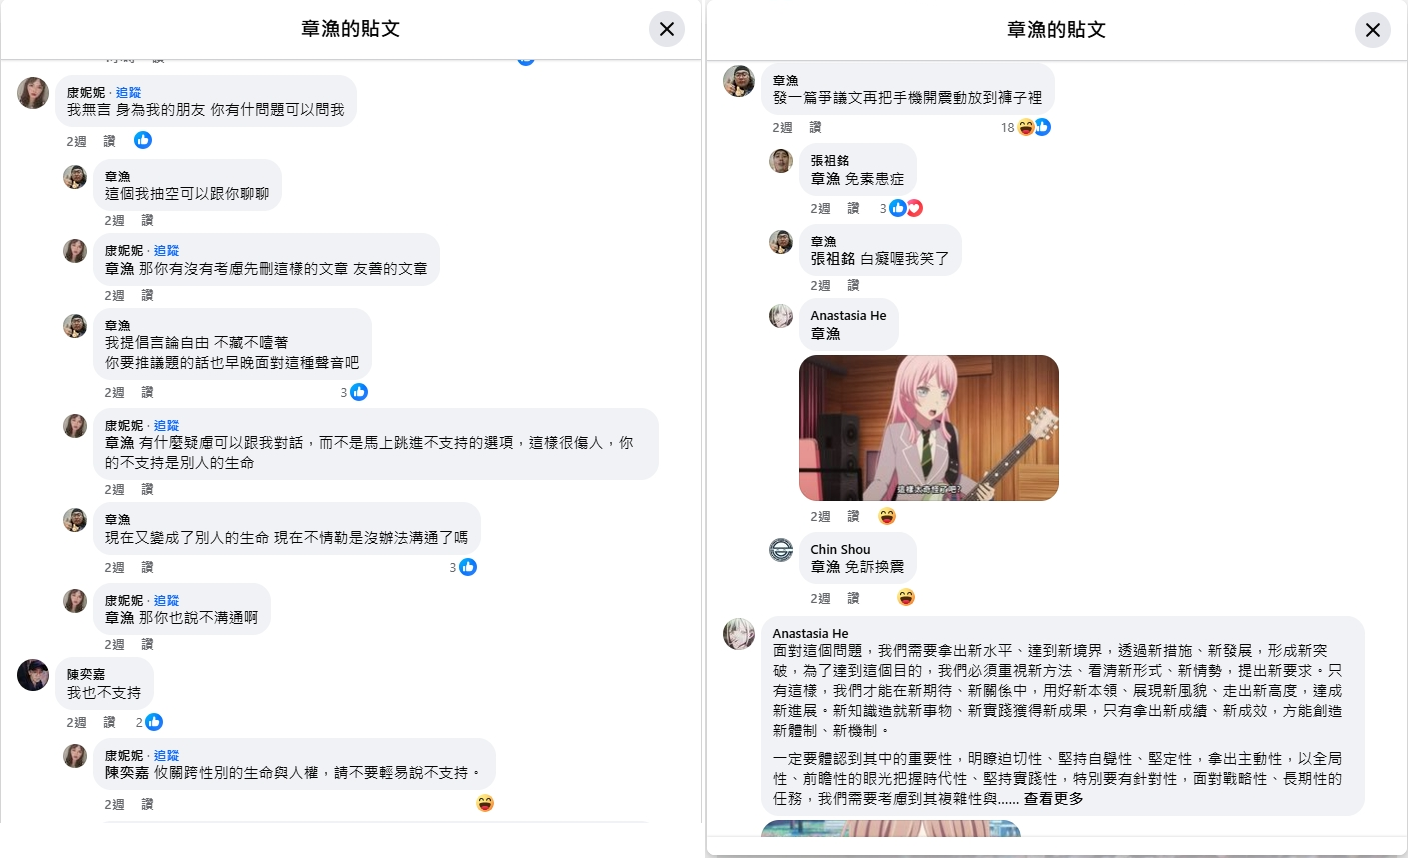Like 章漁's 這個我抽空可以跟你聊聊 reply
The height and width of the screenshot is (860, 1411).
point(147,220)
